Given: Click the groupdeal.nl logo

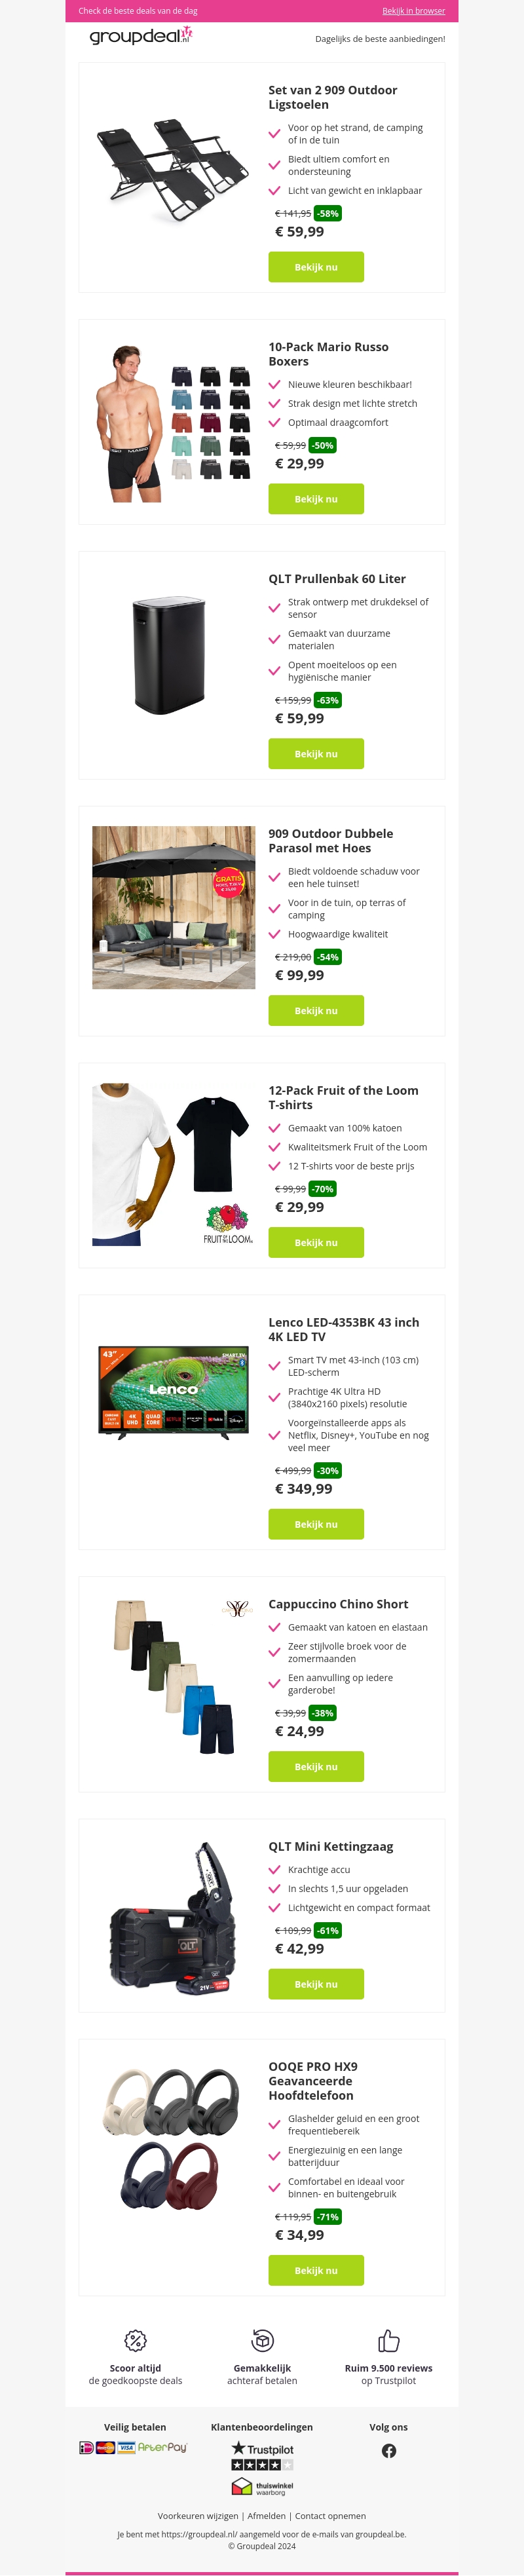Looking at the screenshot, I should (141, 36).
